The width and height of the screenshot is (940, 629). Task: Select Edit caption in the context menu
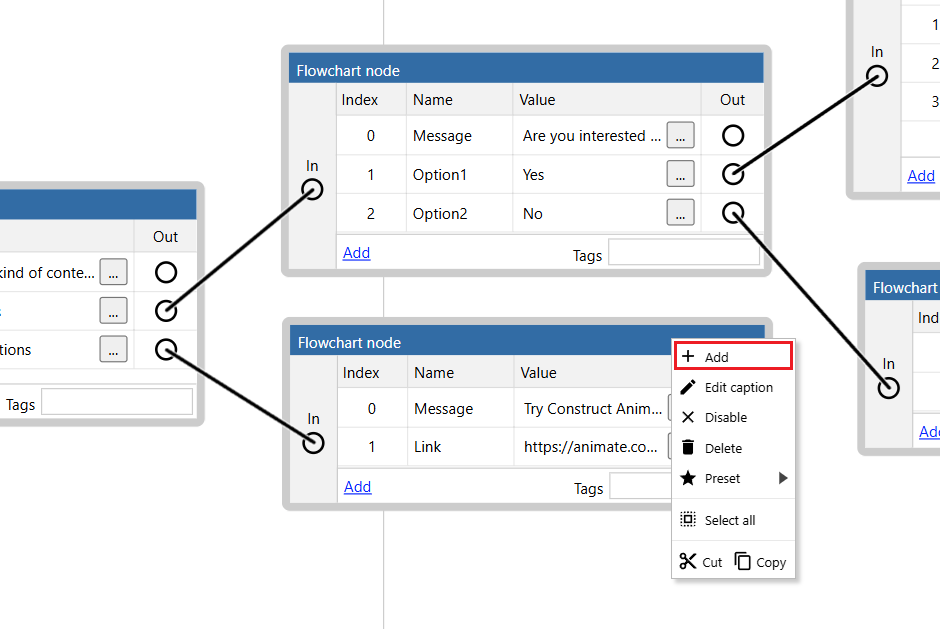741,387
